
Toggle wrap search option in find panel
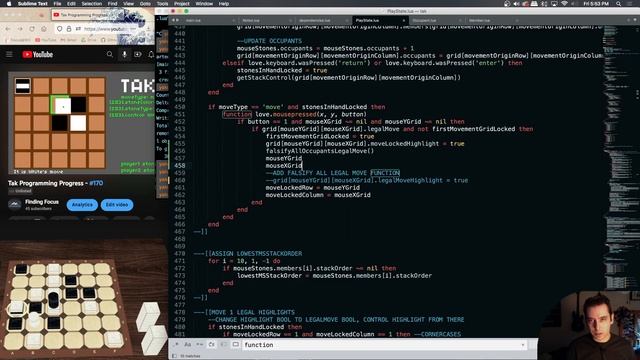211,345
